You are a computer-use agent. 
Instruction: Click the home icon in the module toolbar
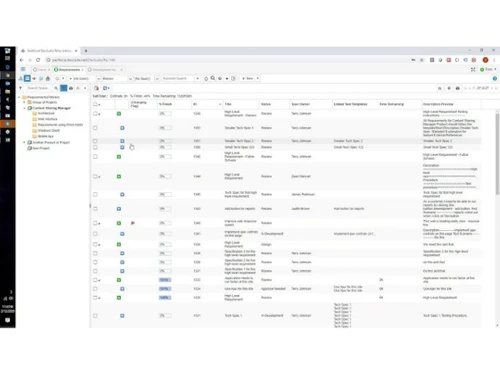click(48, 78)
